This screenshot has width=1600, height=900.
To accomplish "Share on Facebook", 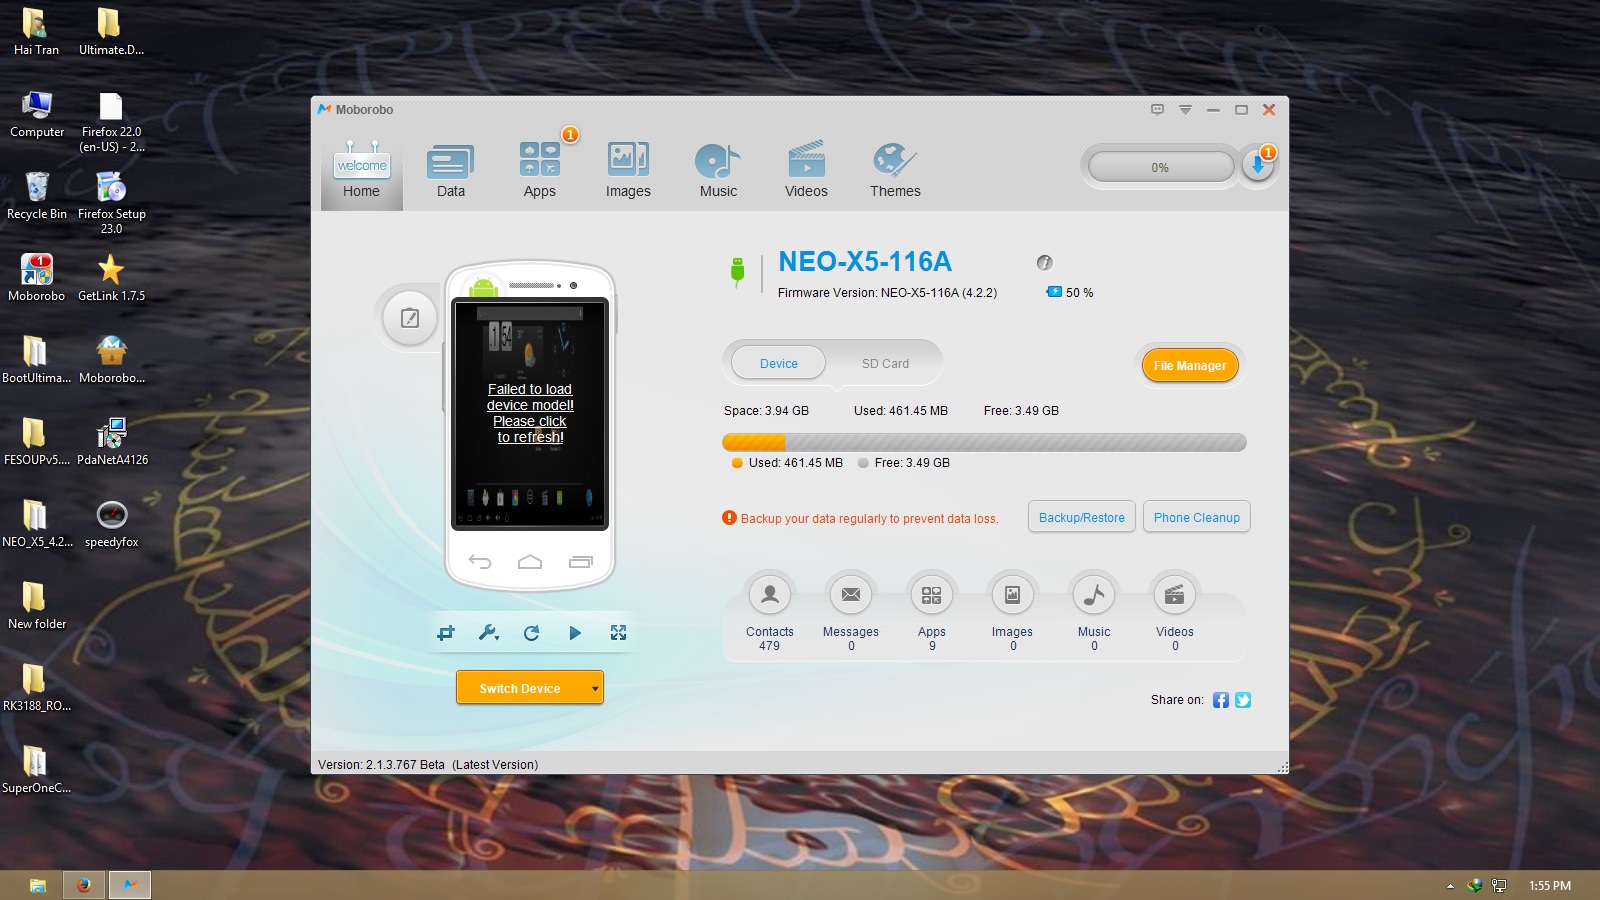I will coord(1221,700).
